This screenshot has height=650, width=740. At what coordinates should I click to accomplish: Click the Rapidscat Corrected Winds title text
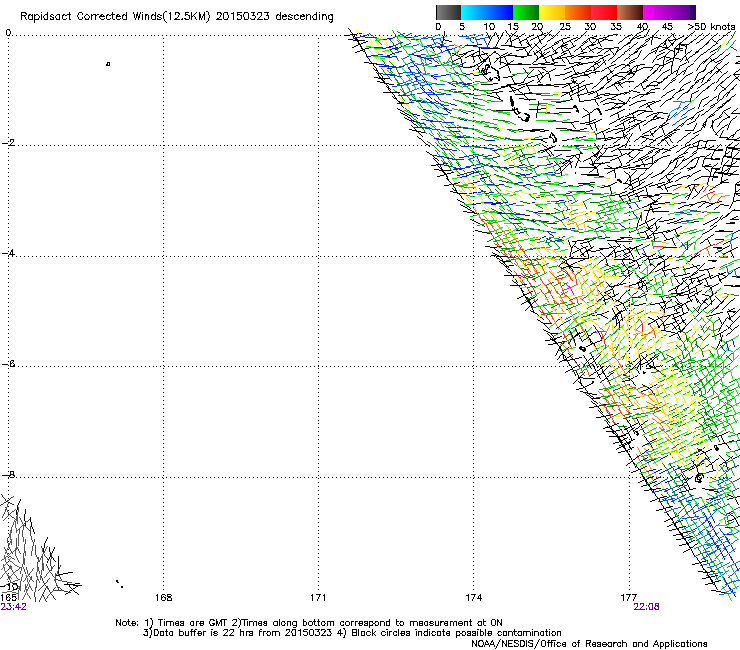tap(177, 17)
